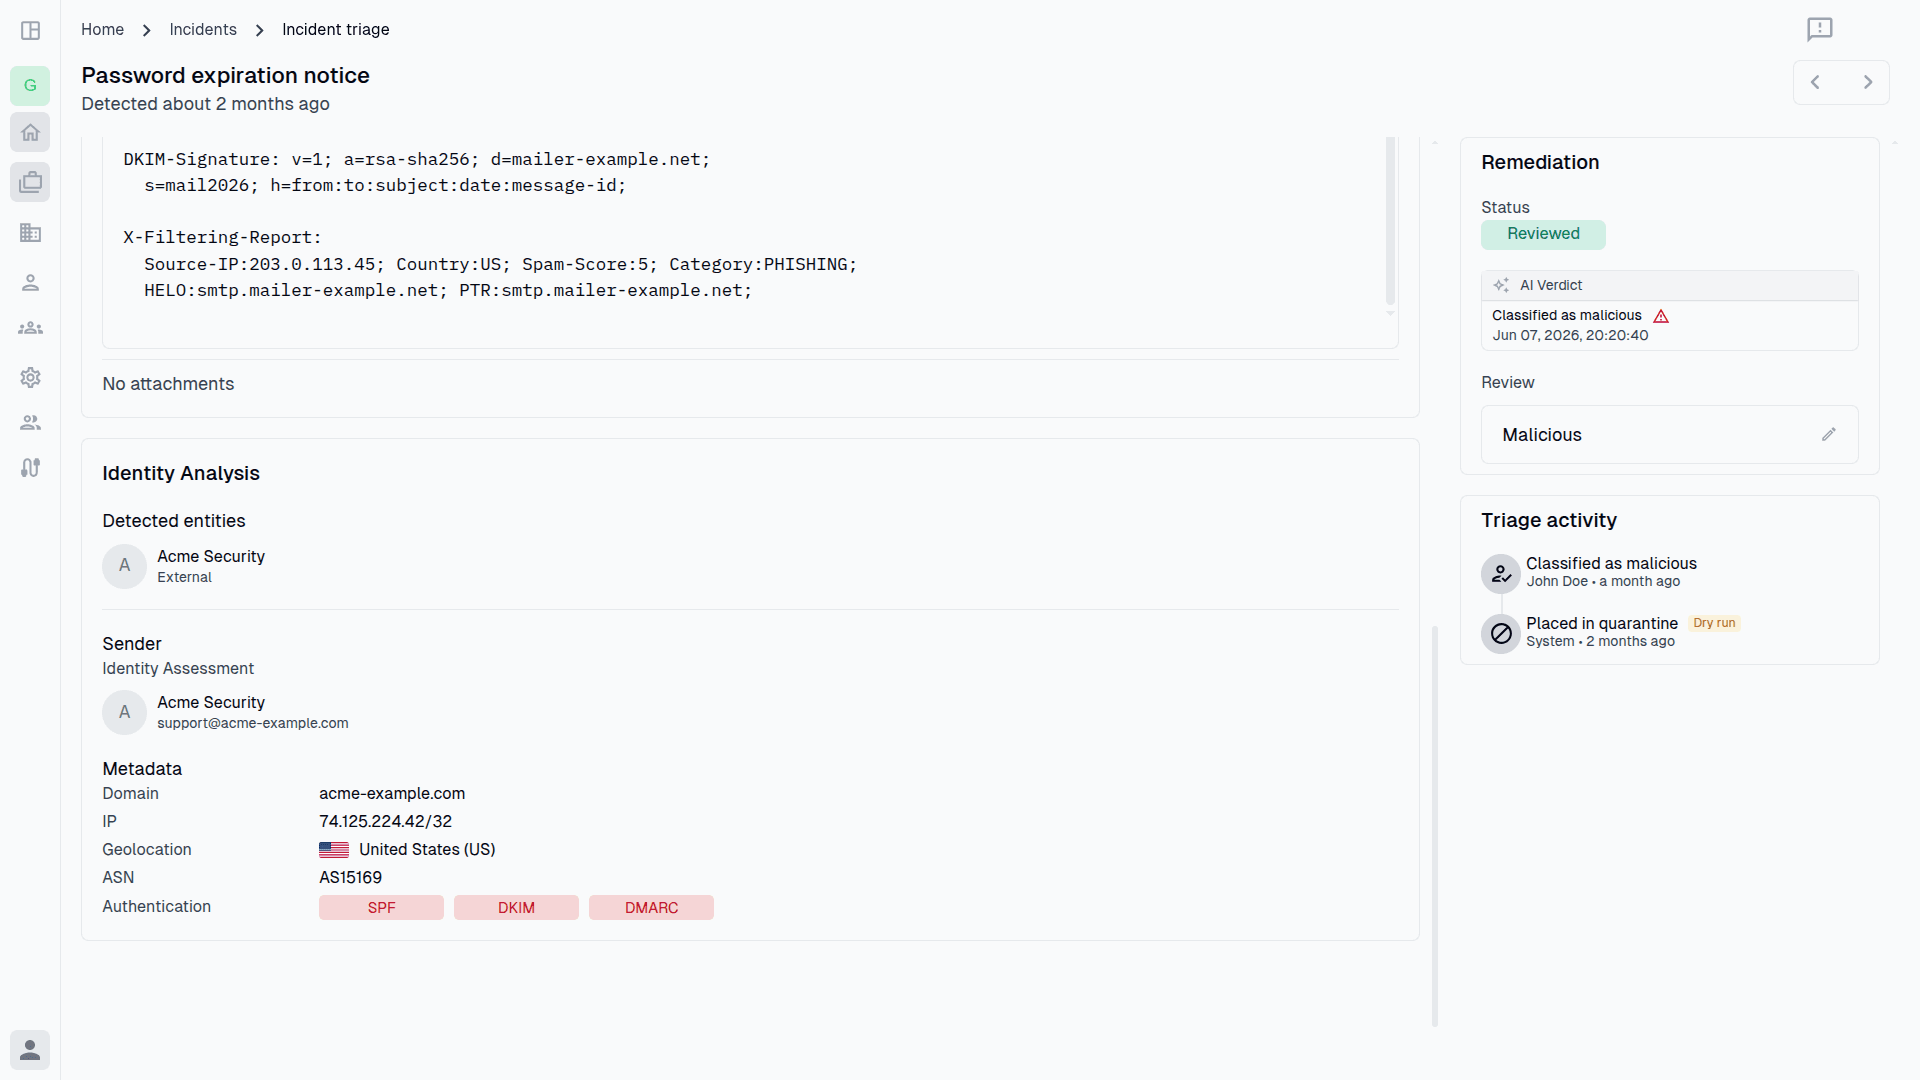Image resolution: width=1920 pixels, height=1080 pixels.
Task: Click the malicious warning triangle icon
Action: click(1661, 316)
